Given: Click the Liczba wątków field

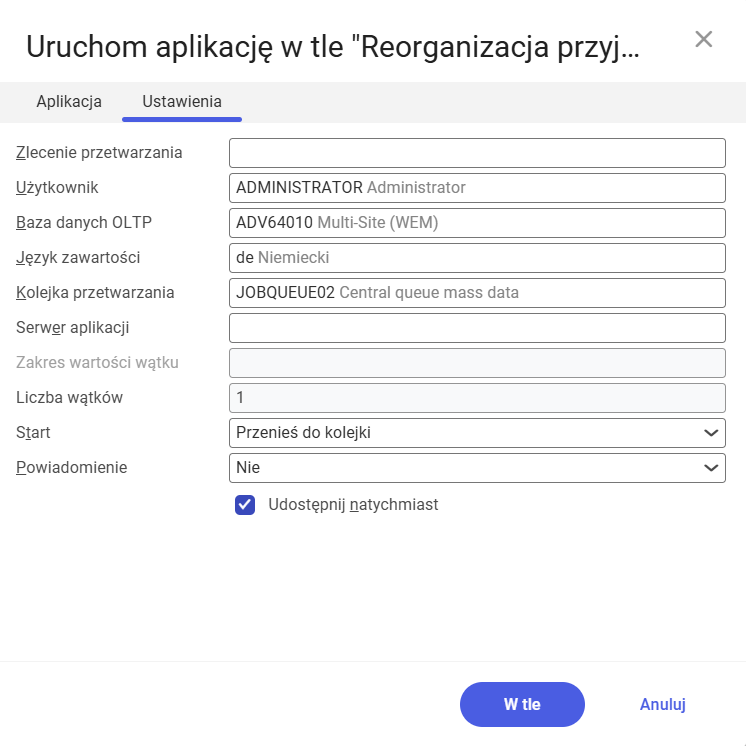Looking at the screenshot, I should coord(477,397).
